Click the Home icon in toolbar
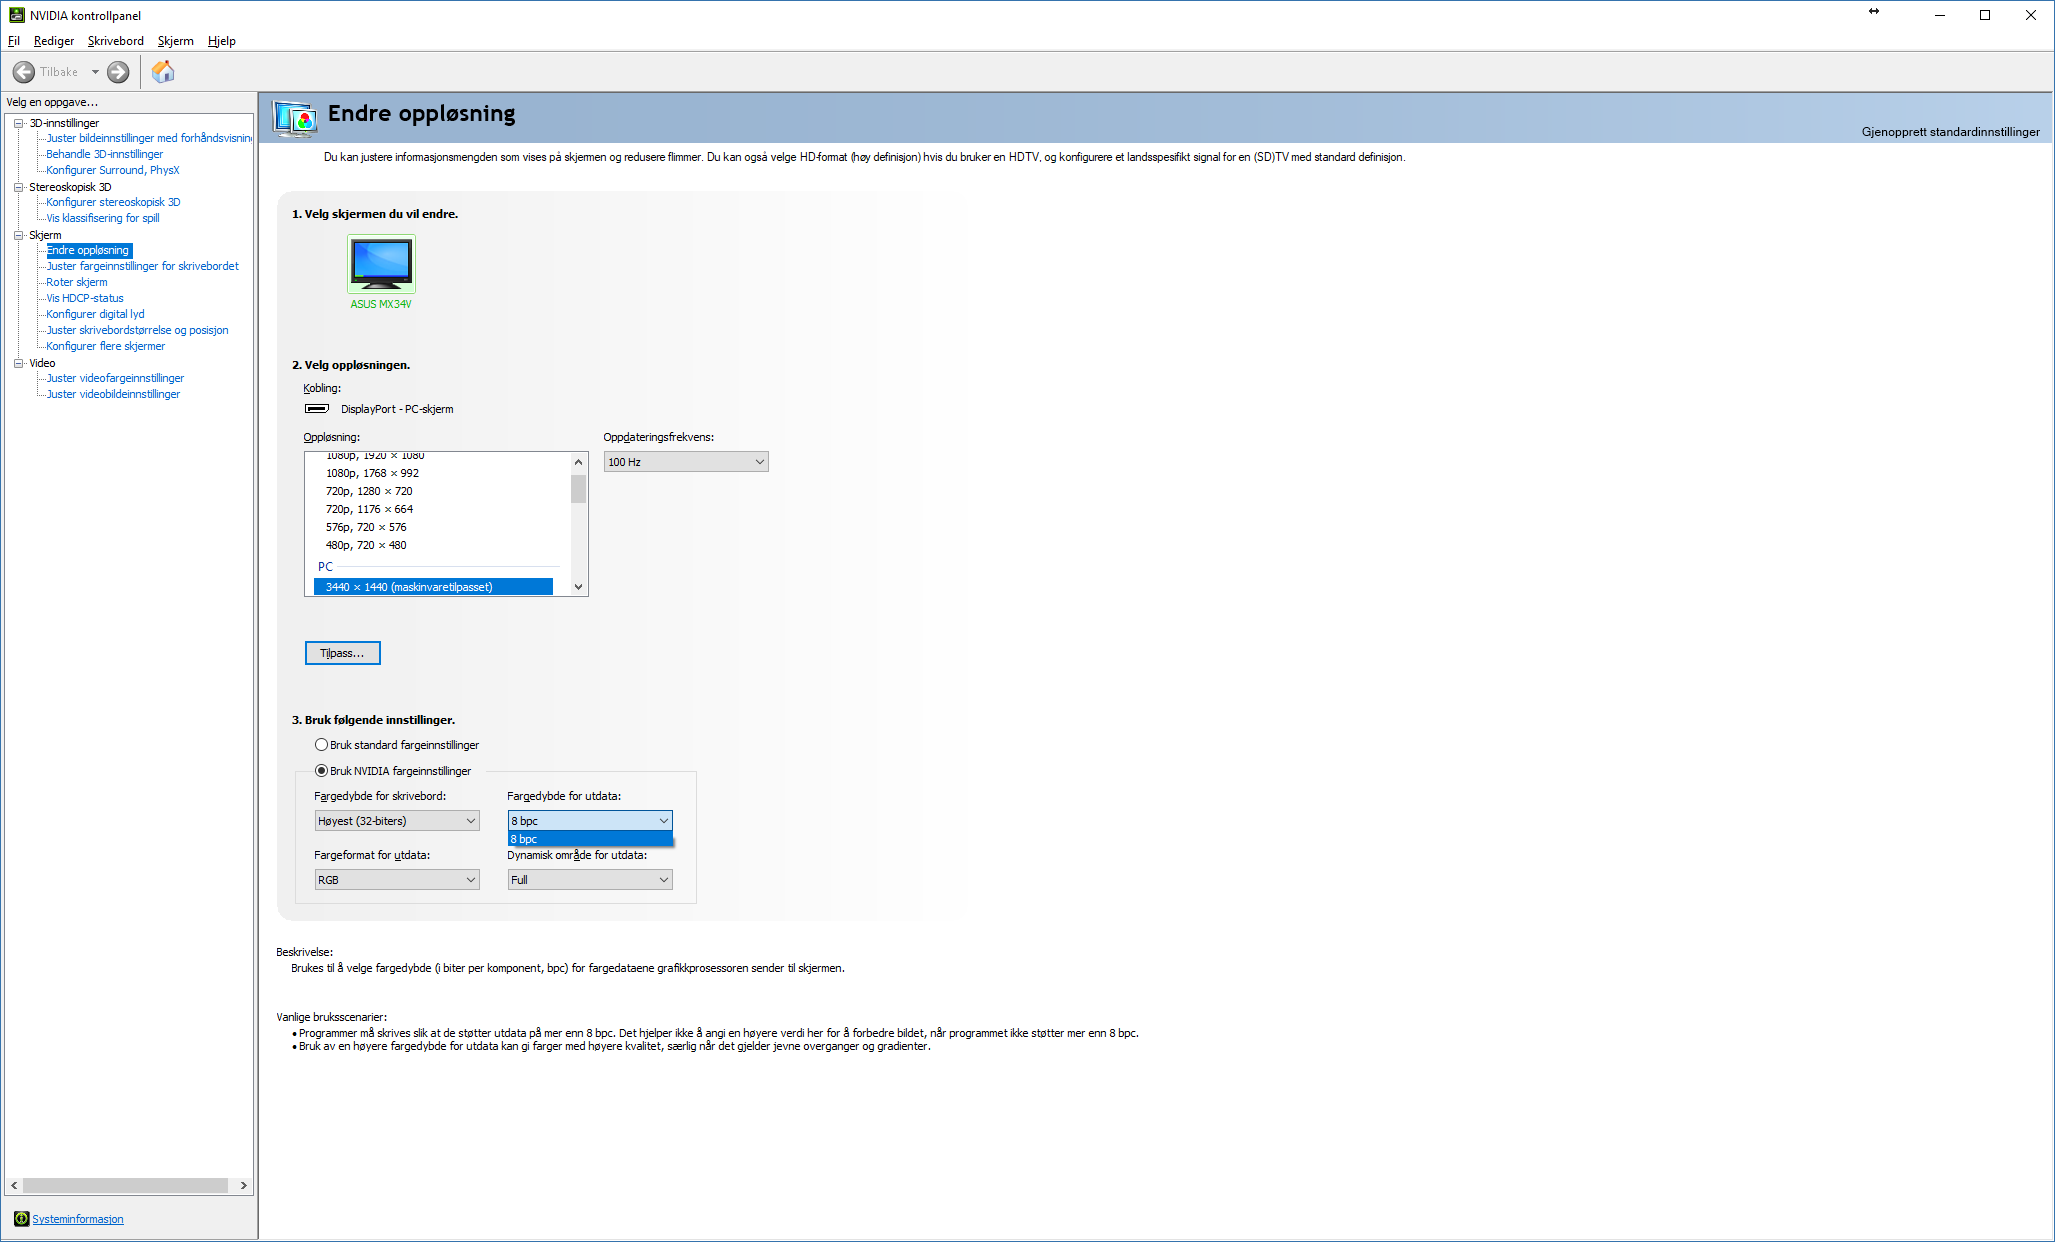The width and height of the screenshot is (2055, 1242). [163, 72]
